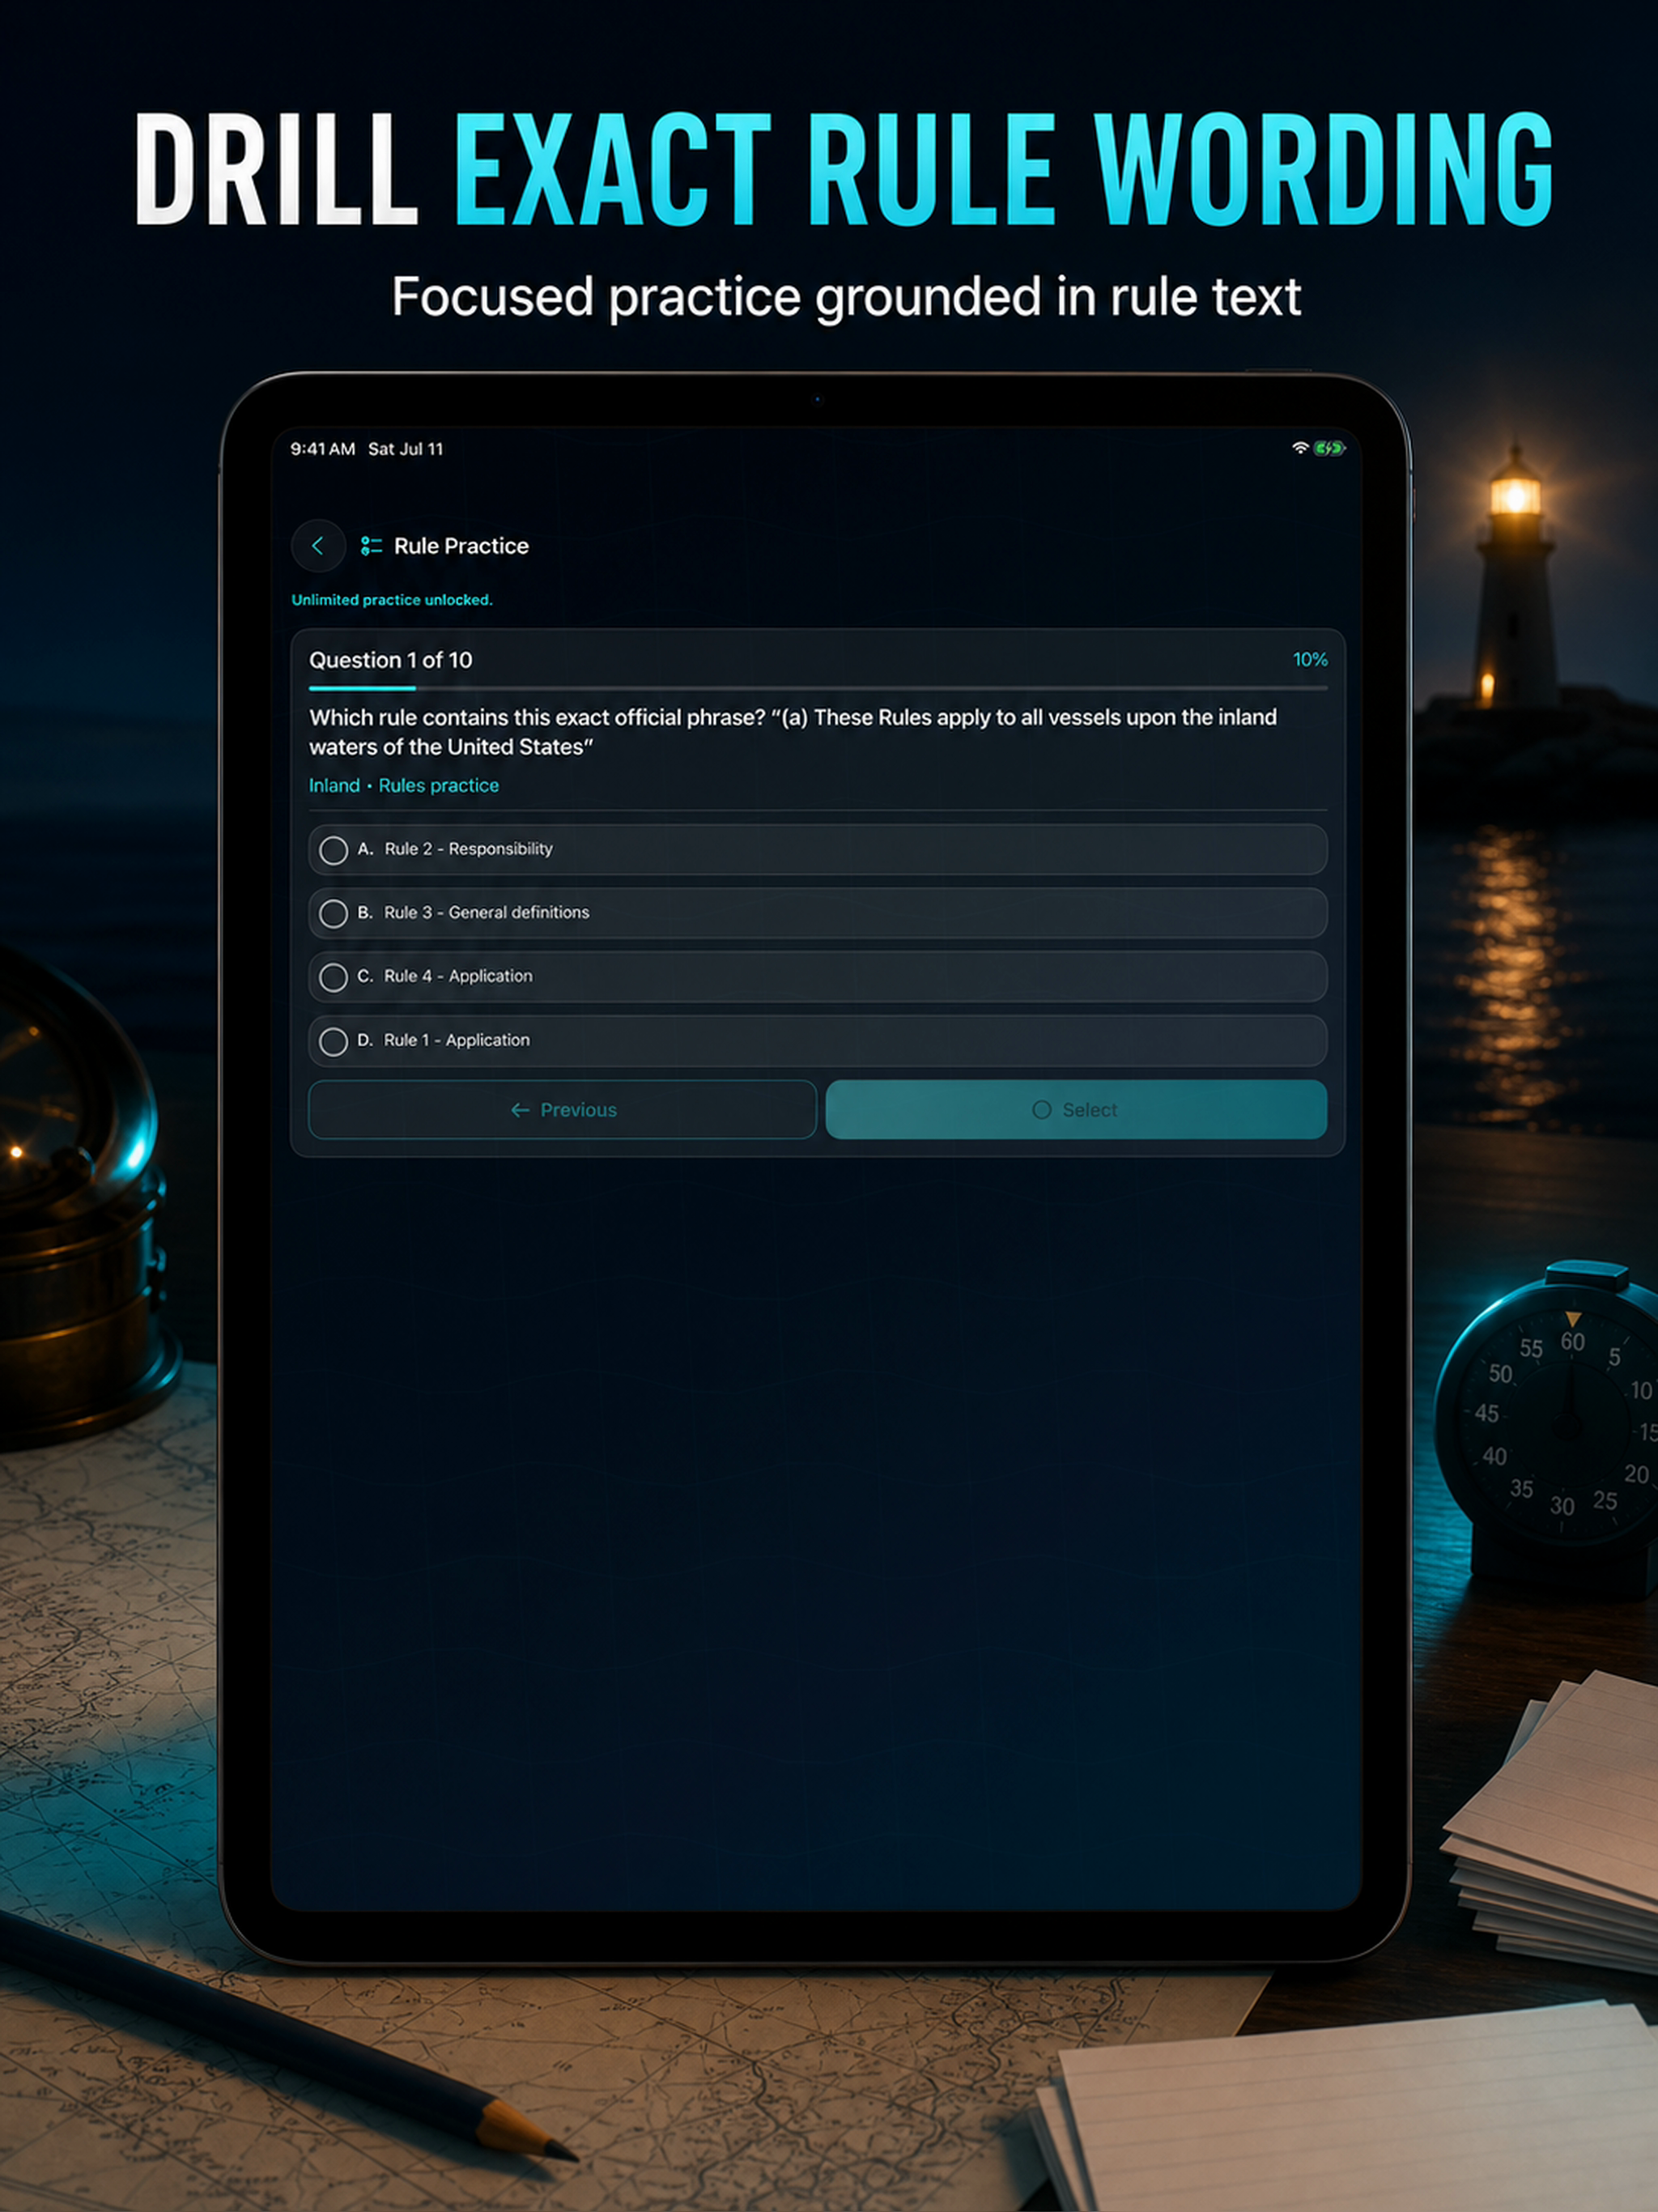Click the Rule Practice list icon
Image resolution: width=1658 pixels, height=2212 pixels.
[x=371, y=546]
